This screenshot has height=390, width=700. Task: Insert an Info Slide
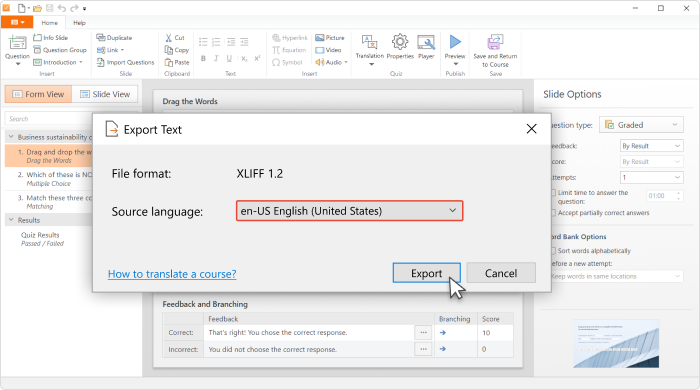[x=51, y=38]
